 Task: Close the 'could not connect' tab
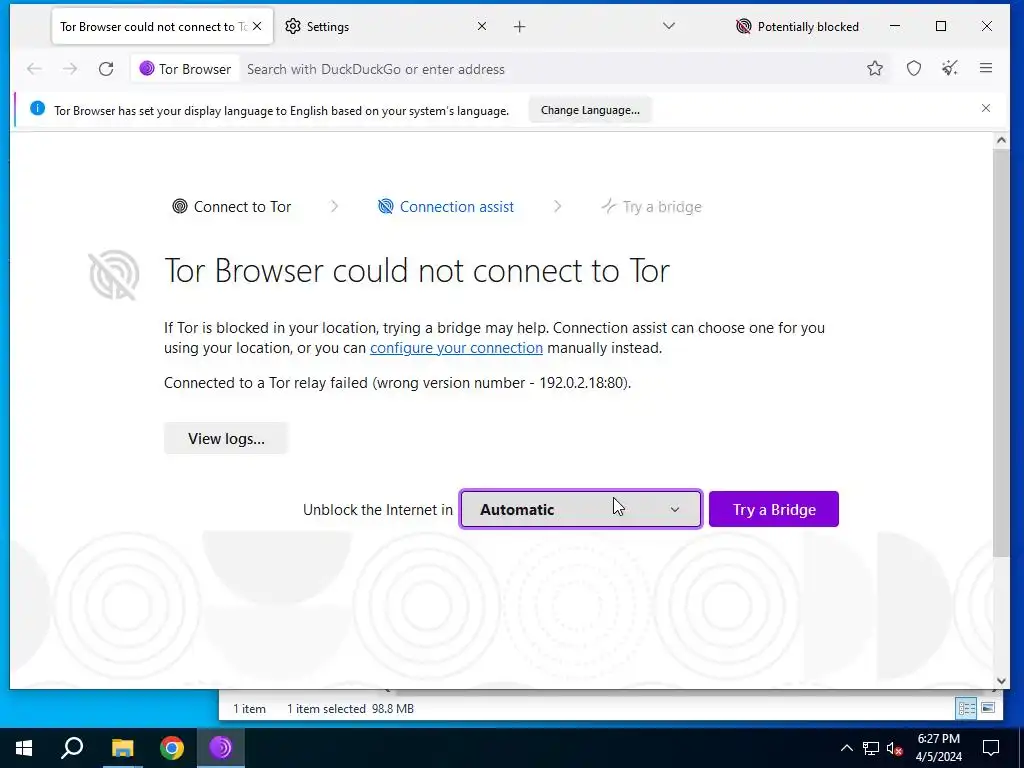point(257,26)
